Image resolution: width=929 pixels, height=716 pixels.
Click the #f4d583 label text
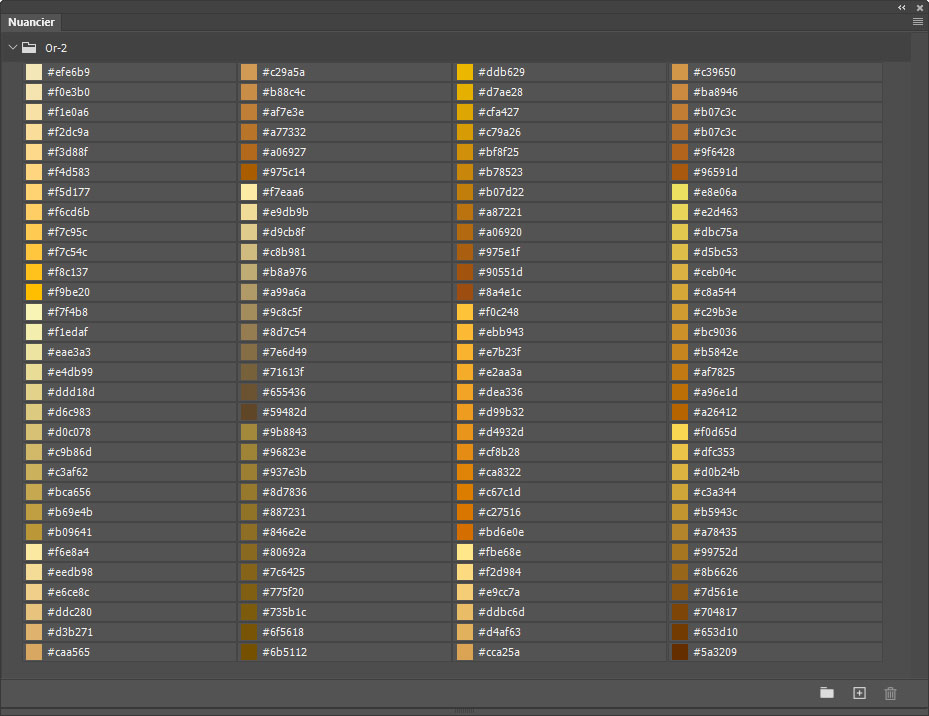click(69, 172)
